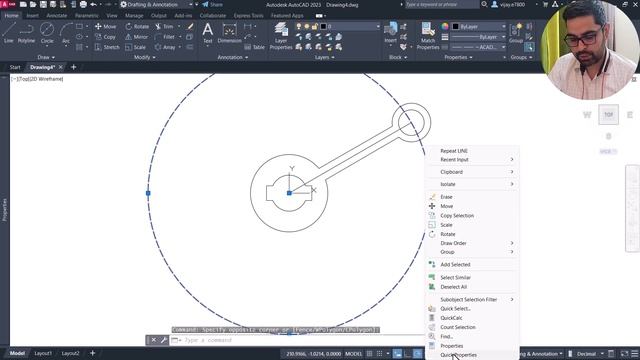Select the Line tool in Draw panel
Image resolution: width=640 pixels, height=360 pixels.
tap(9, 33)
